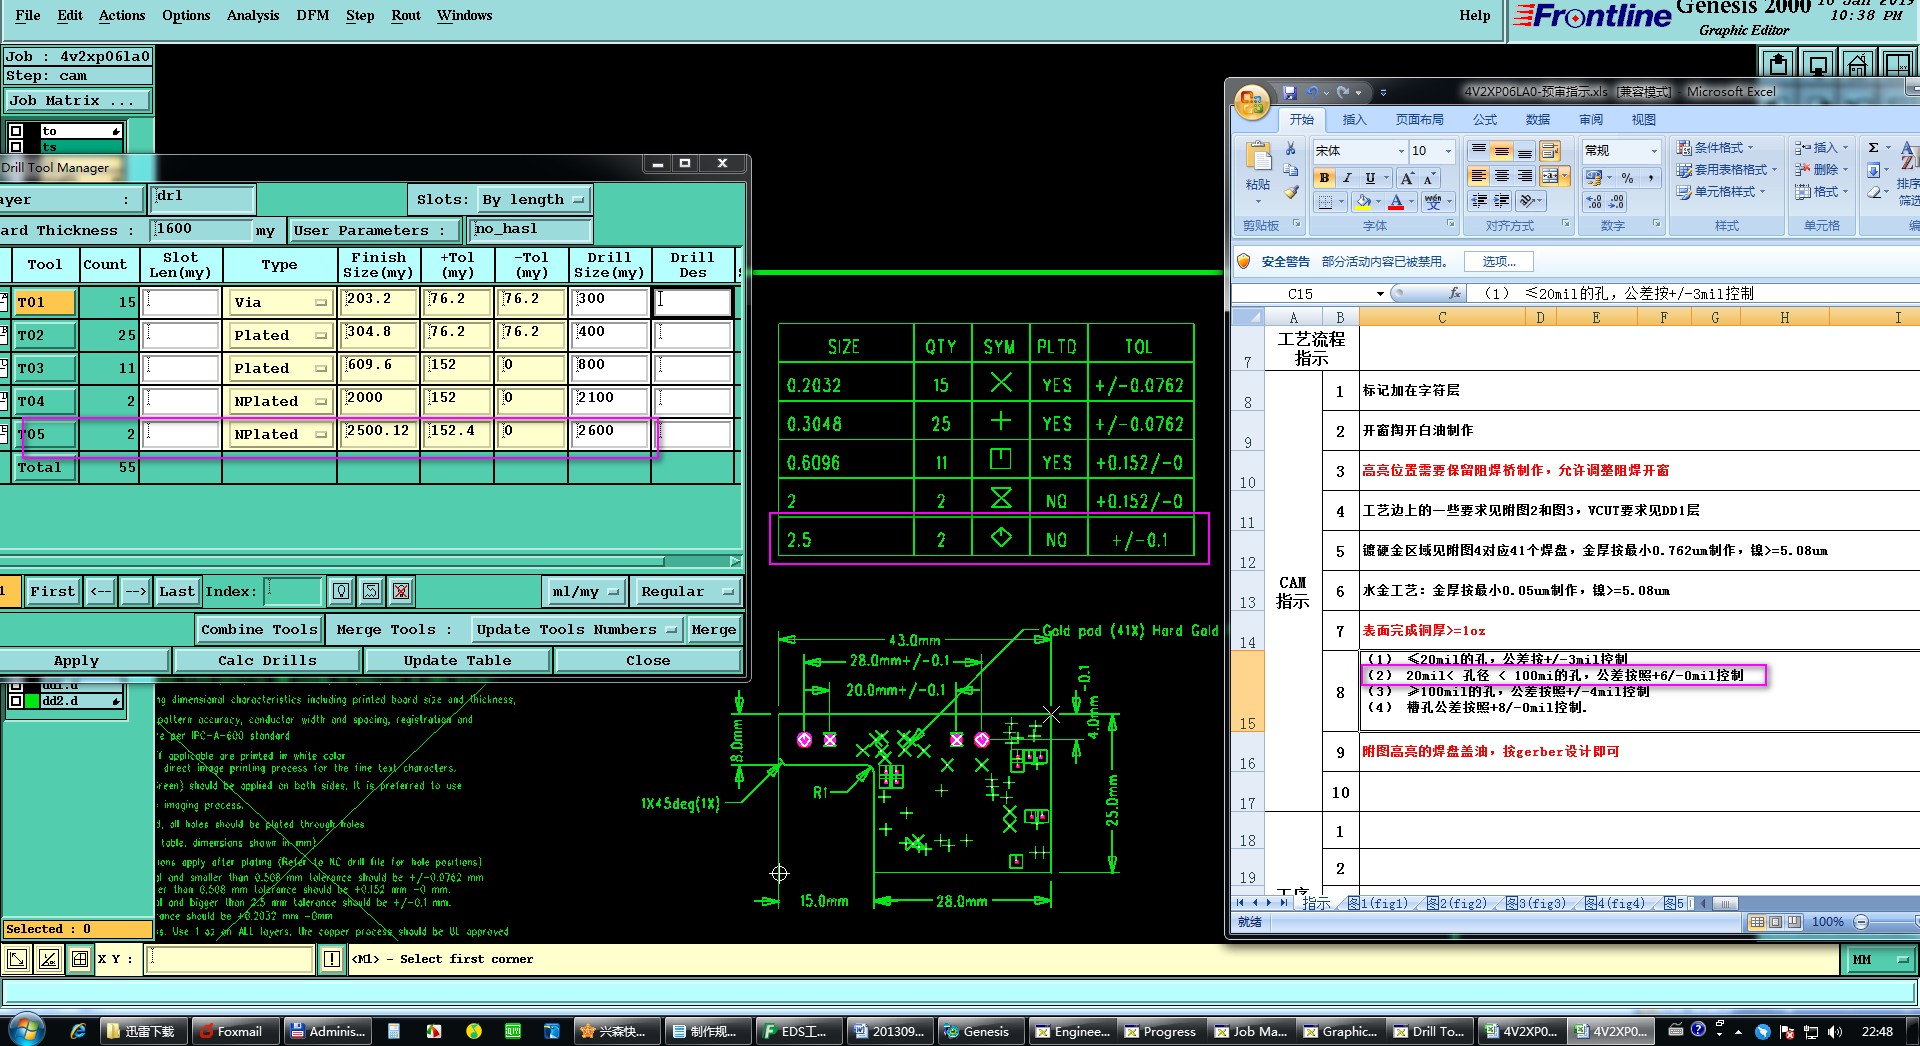The width and height of the screenshot is (1920, 1046).
Task: Click the red X icon beside Index field
Action: [401, 591]
